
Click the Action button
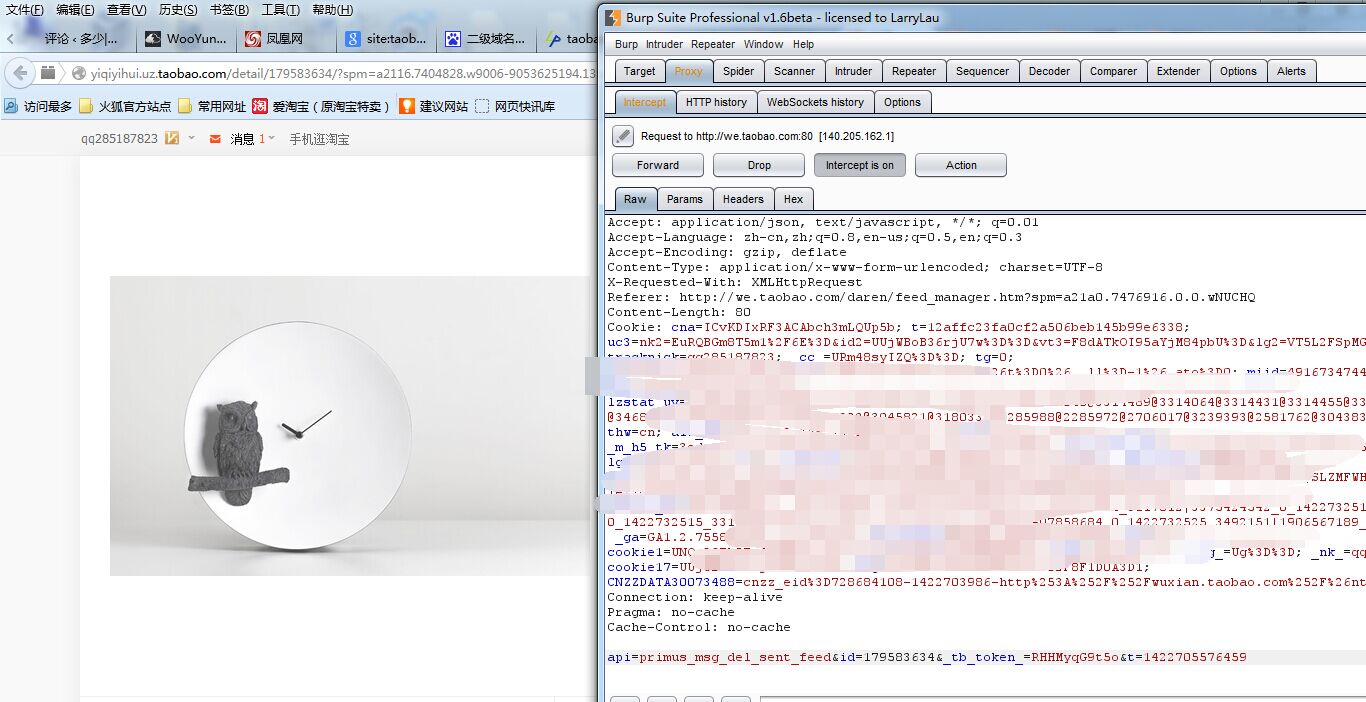coord(961,165)
